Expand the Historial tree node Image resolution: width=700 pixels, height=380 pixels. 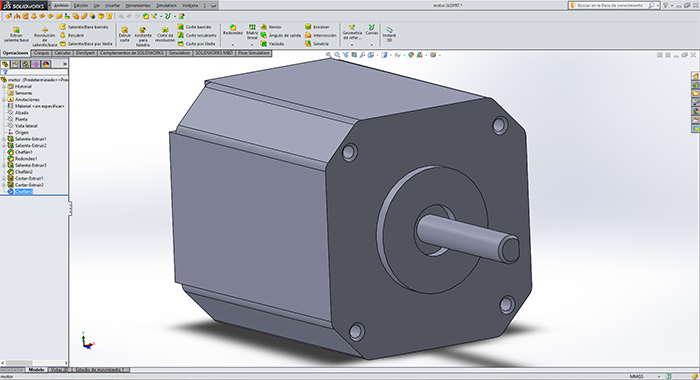coord(4,87)
